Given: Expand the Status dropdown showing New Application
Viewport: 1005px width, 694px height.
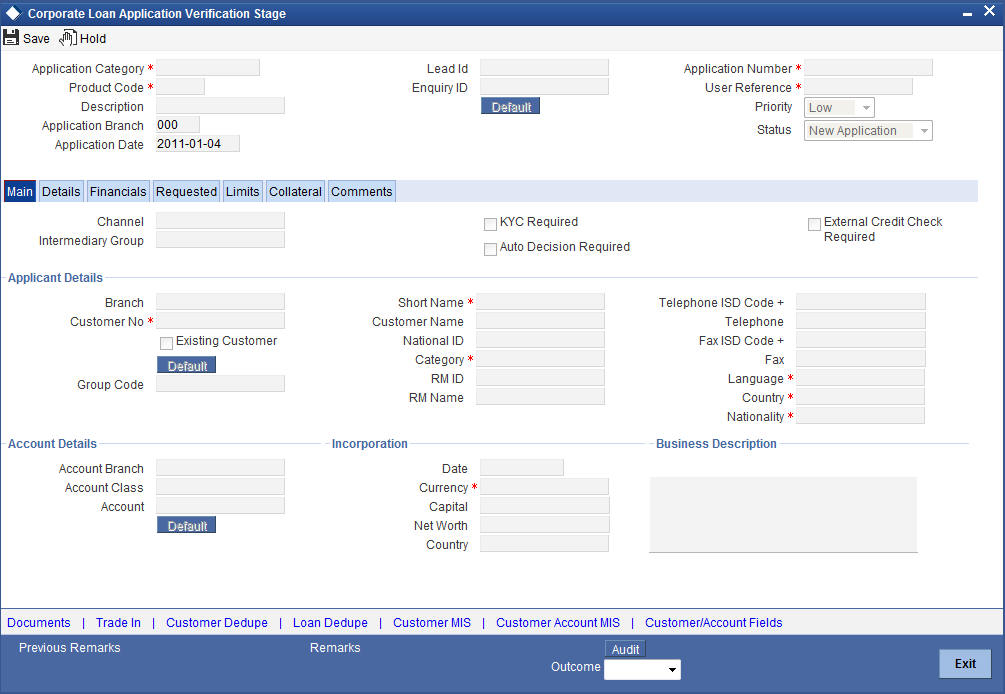Looking at the screenshot, I should 923,130.
